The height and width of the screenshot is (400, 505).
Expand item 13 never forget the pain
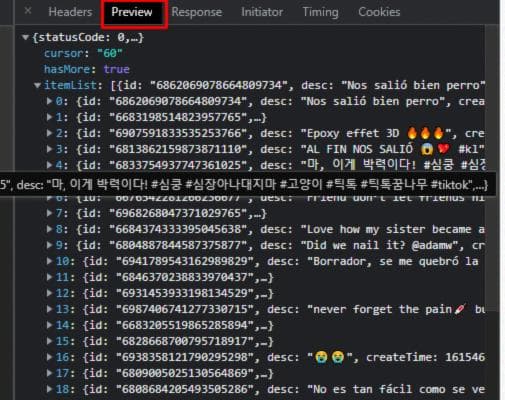49,309
